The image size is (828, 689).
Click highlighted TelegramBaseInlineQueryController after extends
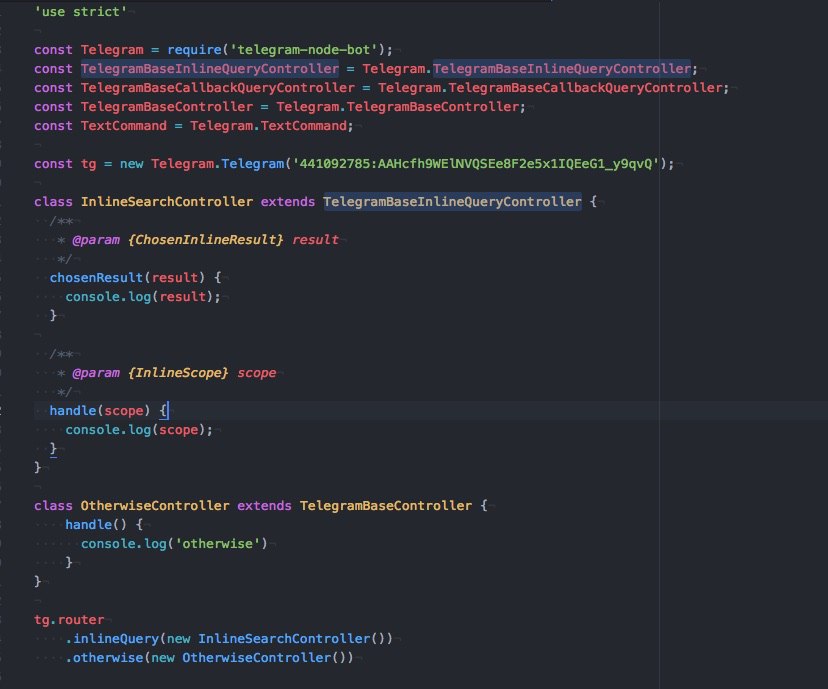453,202
